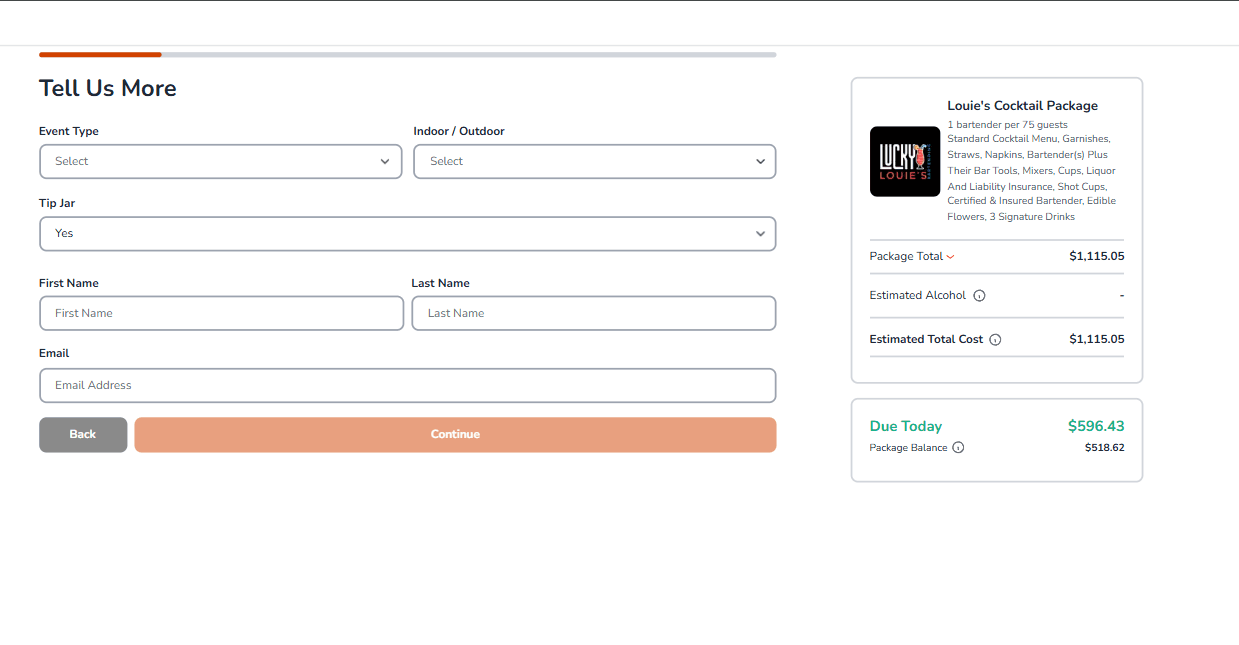Go back with the Back button
1239x645 pixels.
(83, 434)
